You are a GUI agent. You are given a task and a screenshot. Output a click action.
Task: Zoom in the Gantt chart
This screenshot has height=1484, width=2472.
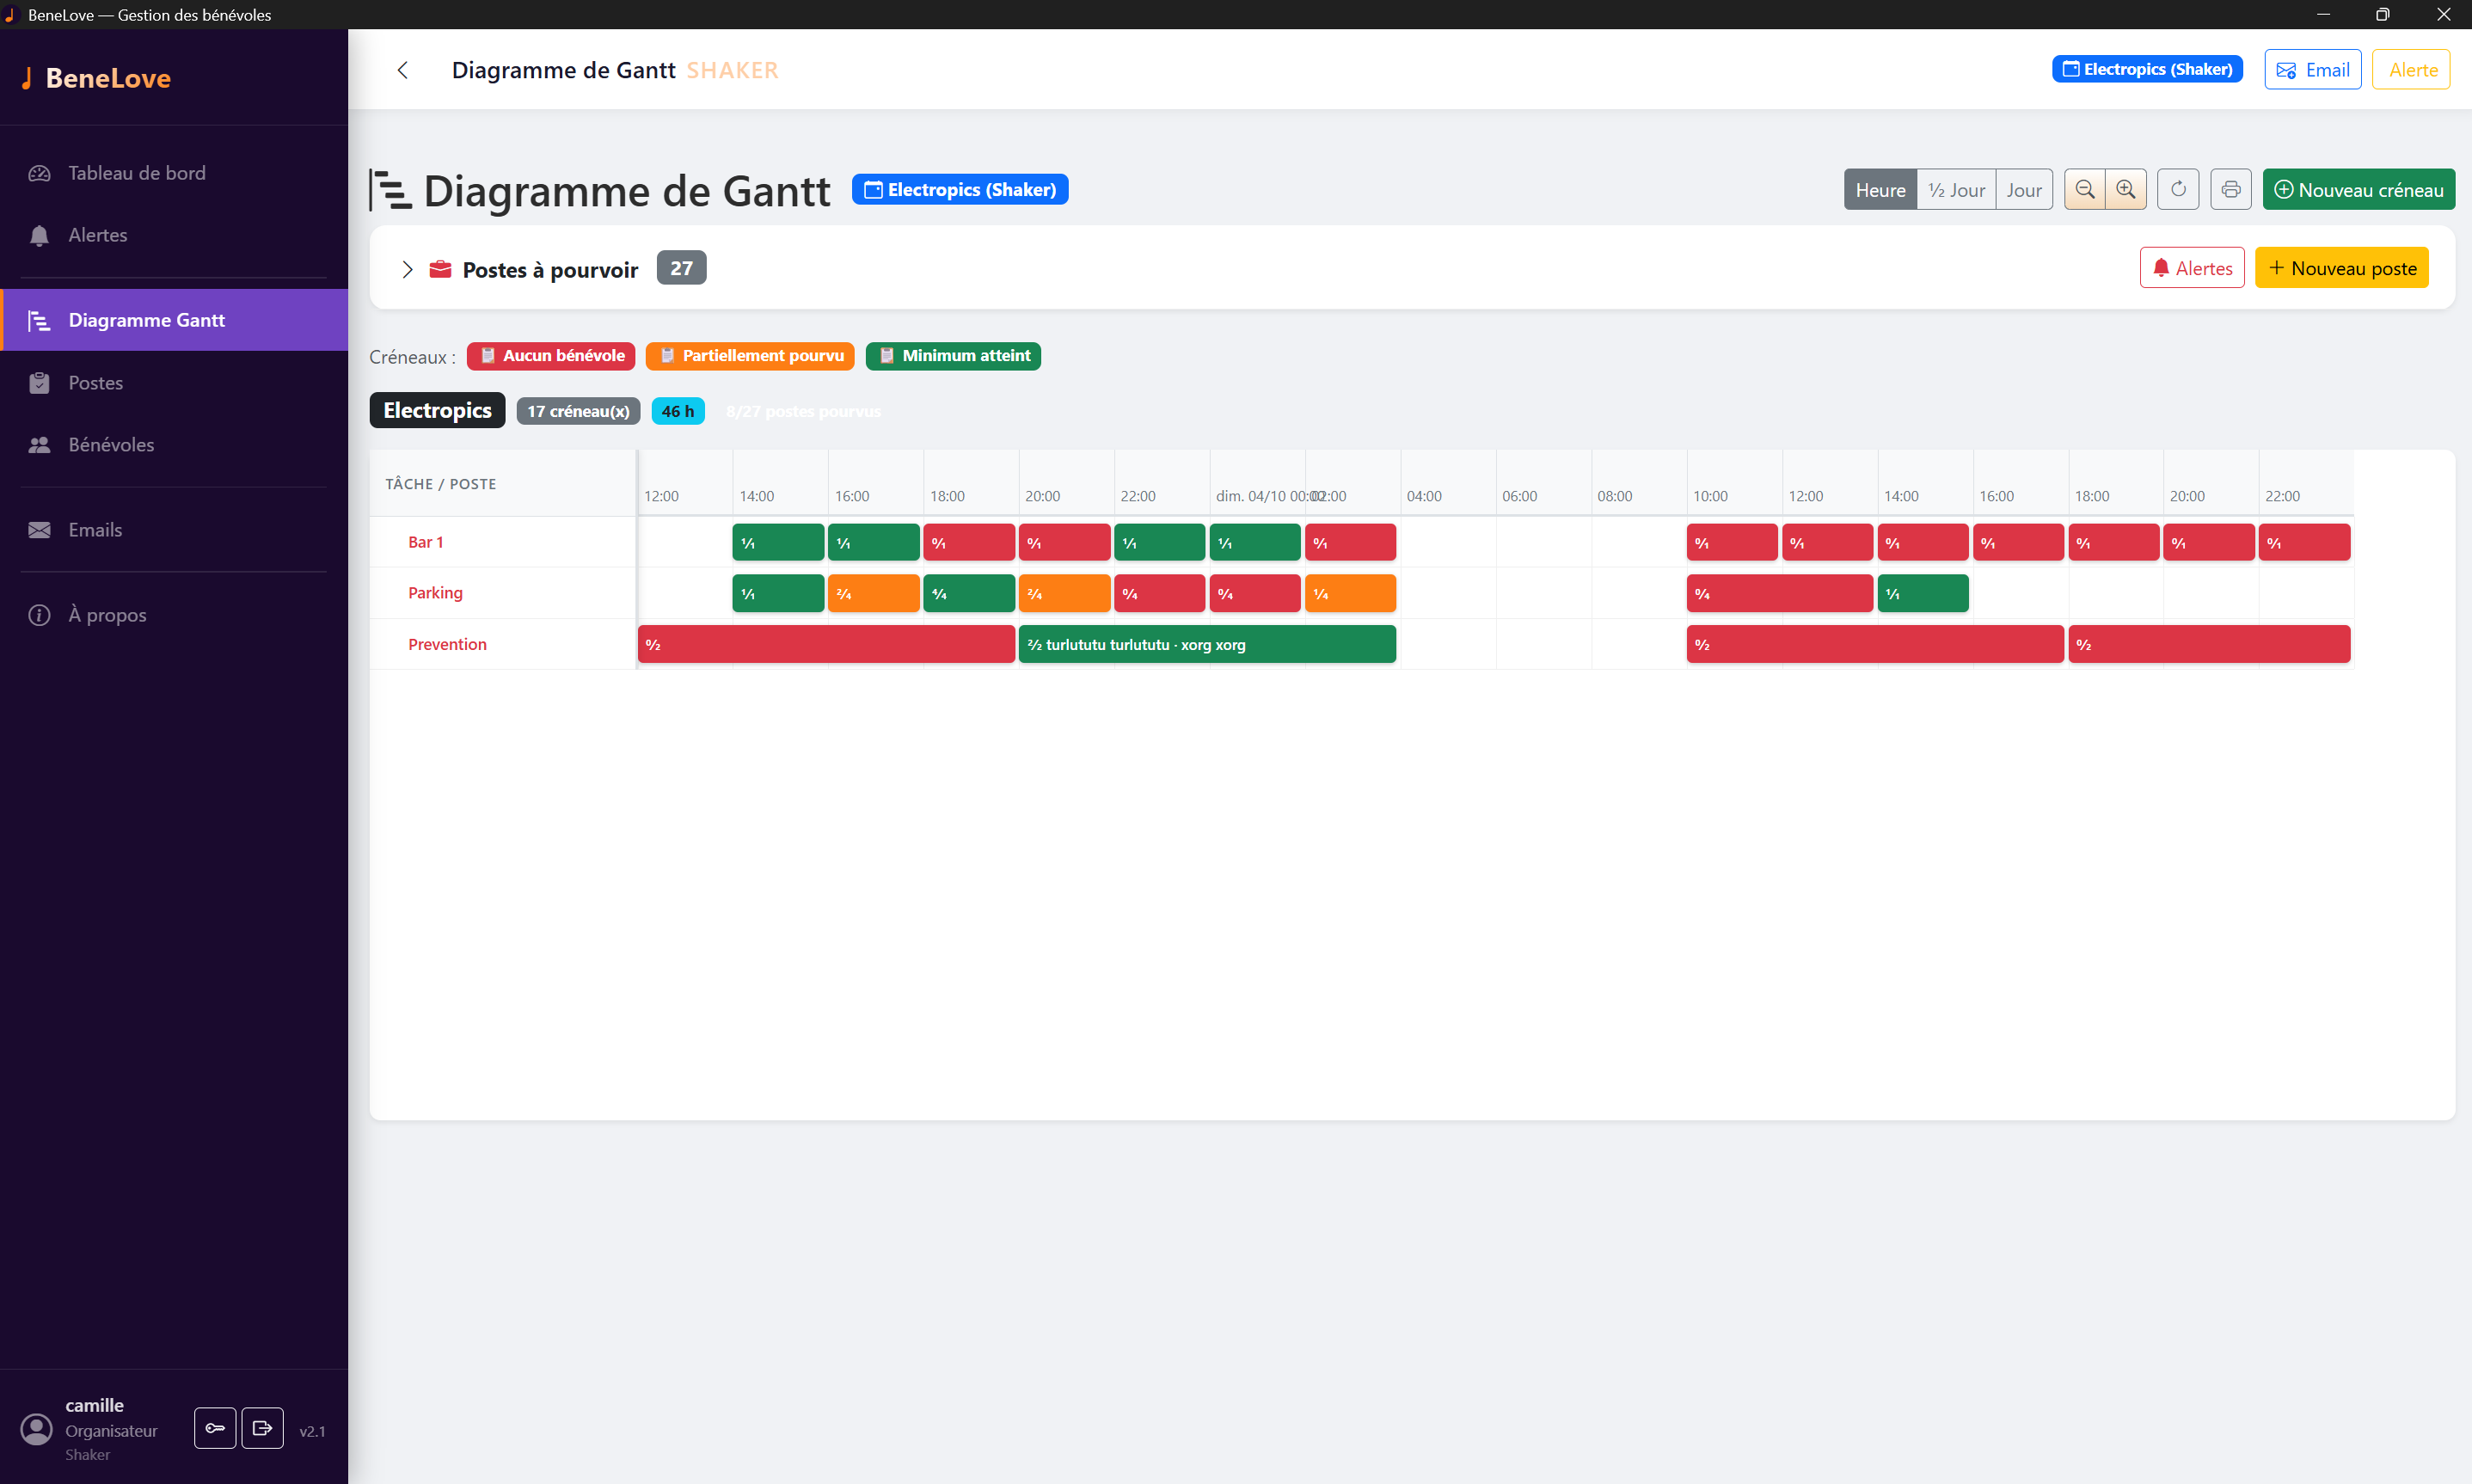point(2126,190)
